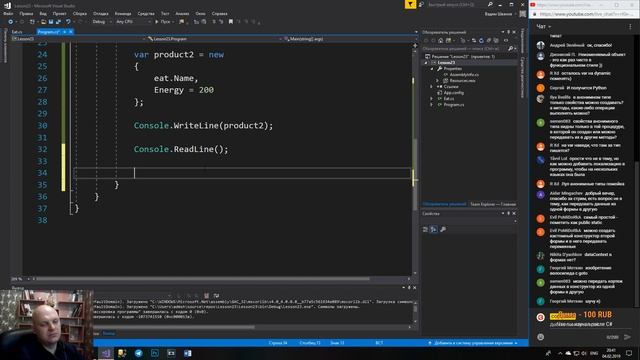The width and height of the screenshot is (640, 360).
Task: Click the output window clear all icon
Action: 207,295
